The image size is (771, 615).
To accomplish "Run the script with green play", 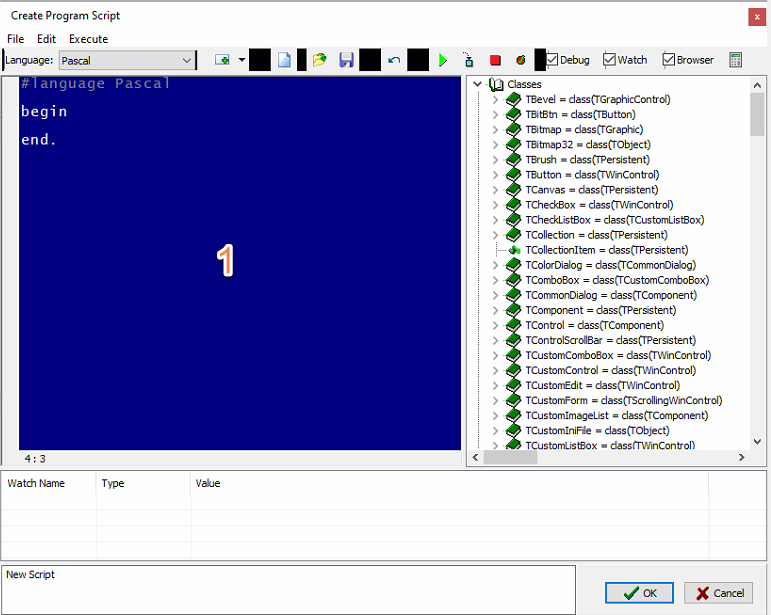I will (x=443, y=60).
